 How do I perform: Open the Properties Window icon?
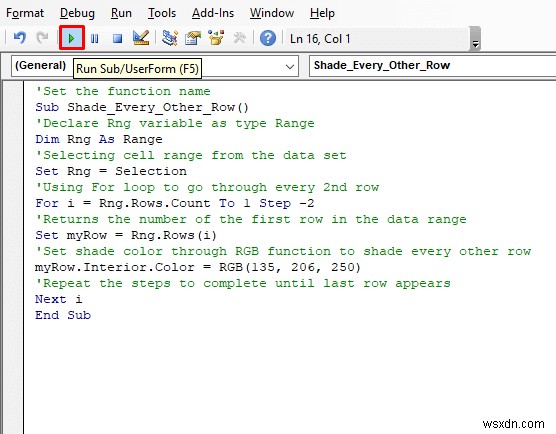tap(193, 38)
